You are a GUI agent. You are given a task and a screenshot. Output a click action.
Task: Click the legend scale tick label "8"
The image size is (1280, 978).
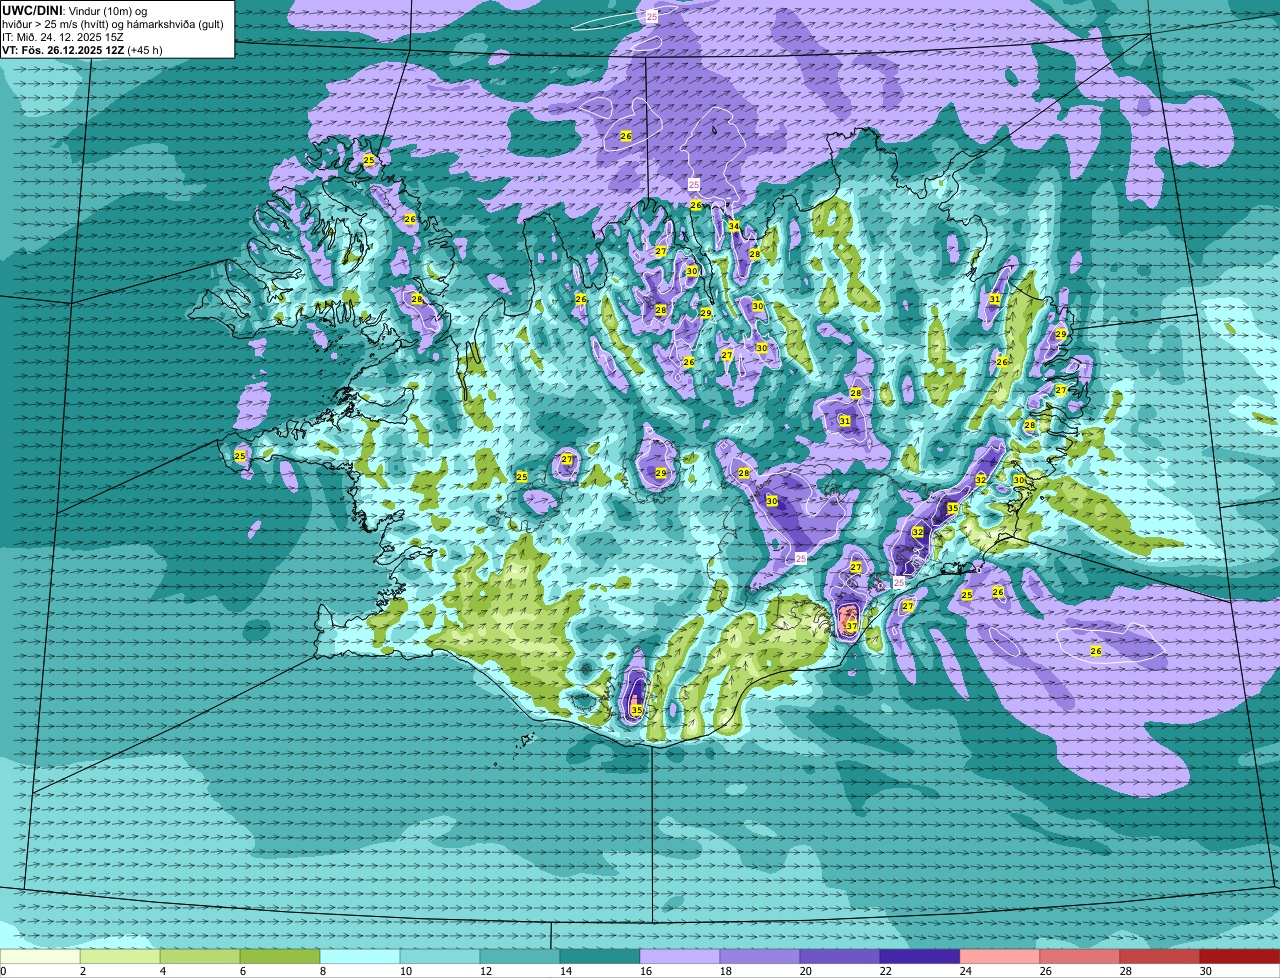click(x=323, y=971)
